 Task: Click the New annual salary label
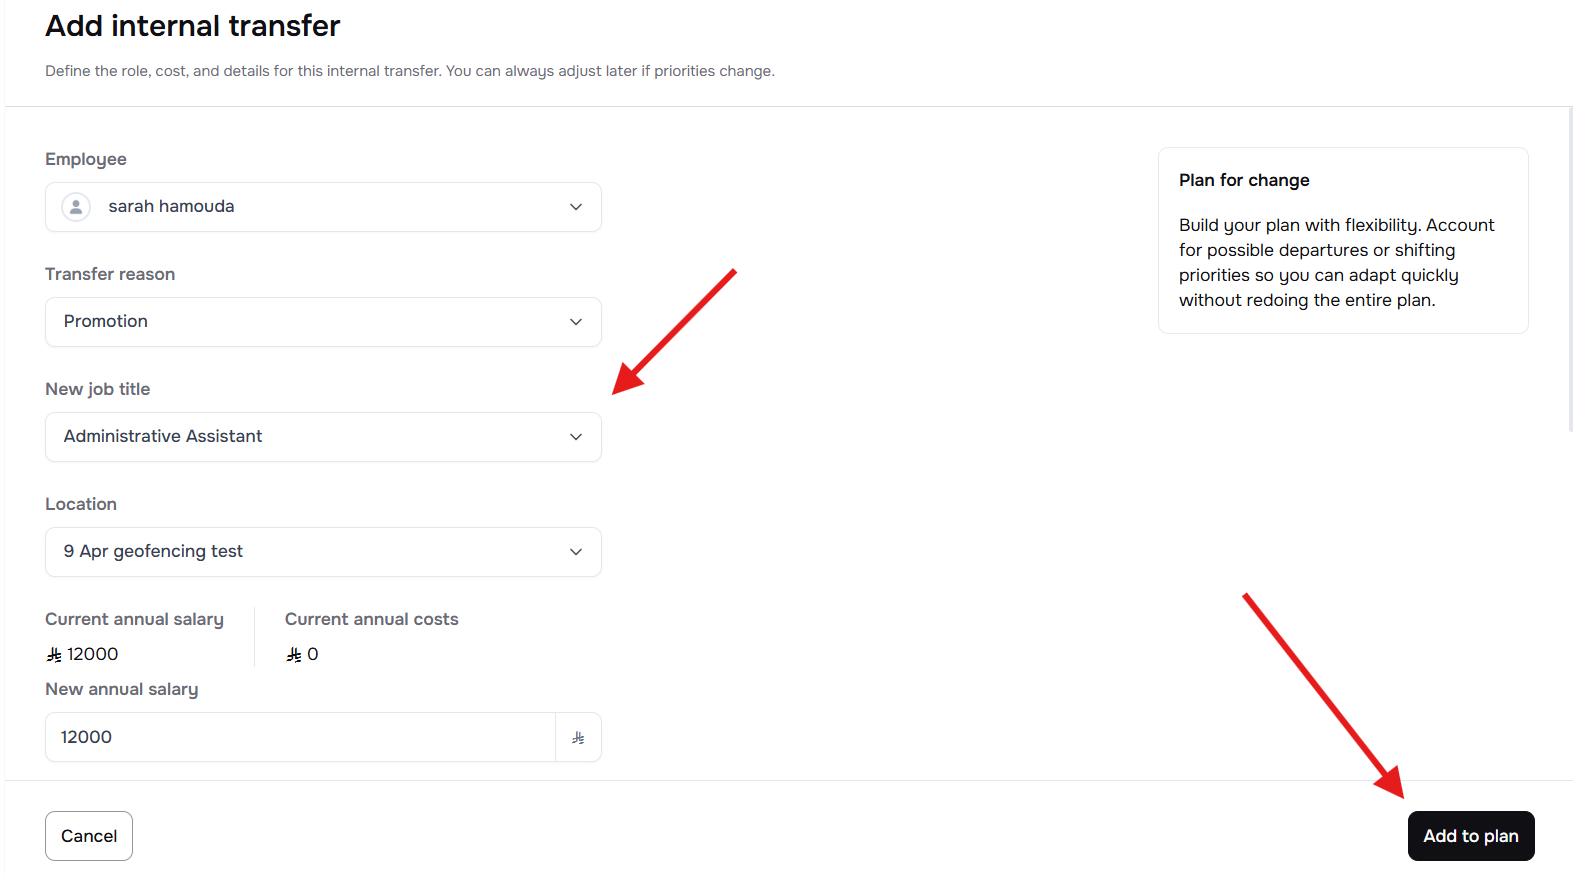tap(122, 690)
